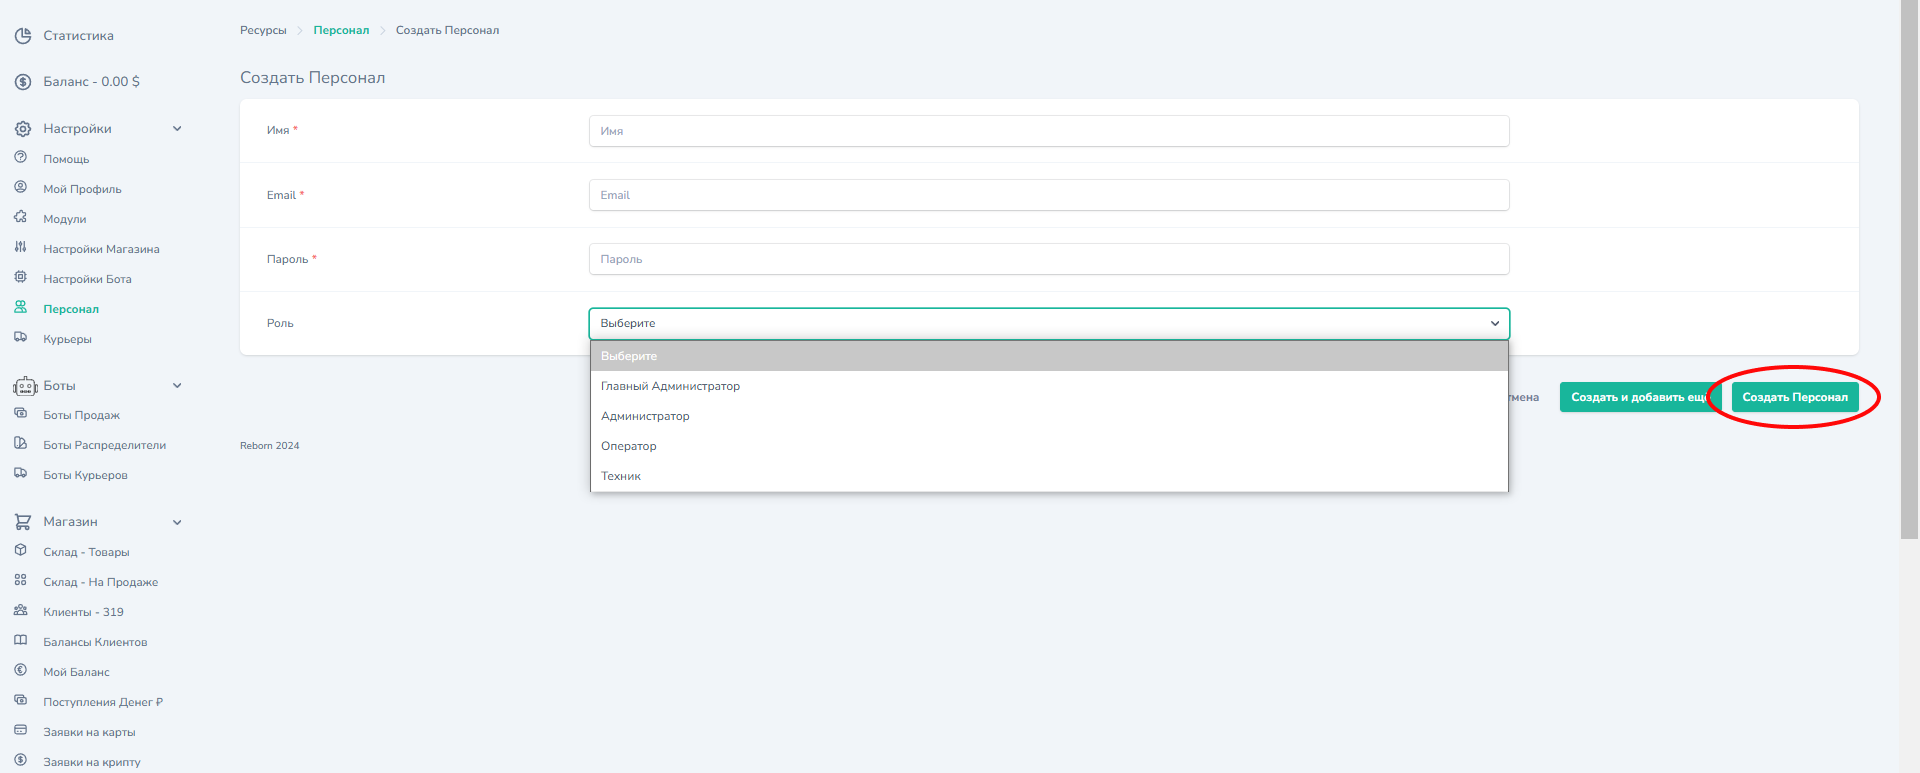Select Администратор role option
The image size is (1920, 773).
[1049, 416]
